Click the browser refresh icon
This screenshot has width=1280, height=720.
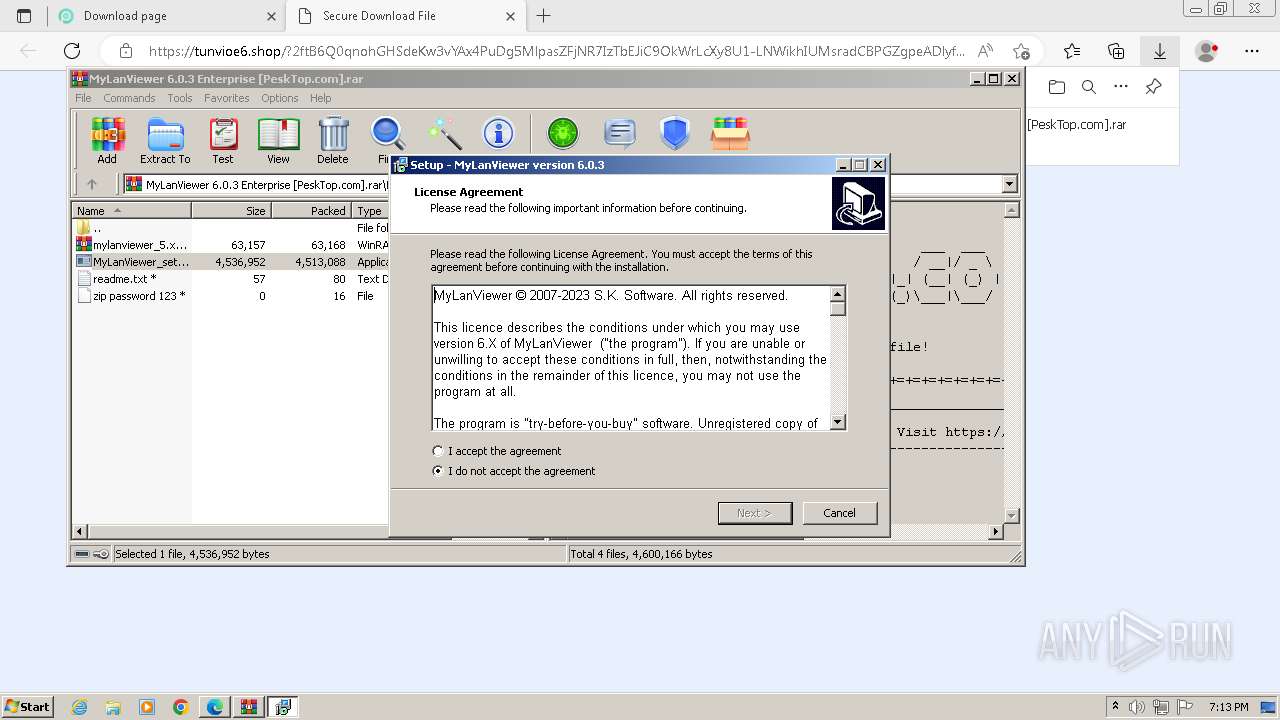tap(72, 51)
